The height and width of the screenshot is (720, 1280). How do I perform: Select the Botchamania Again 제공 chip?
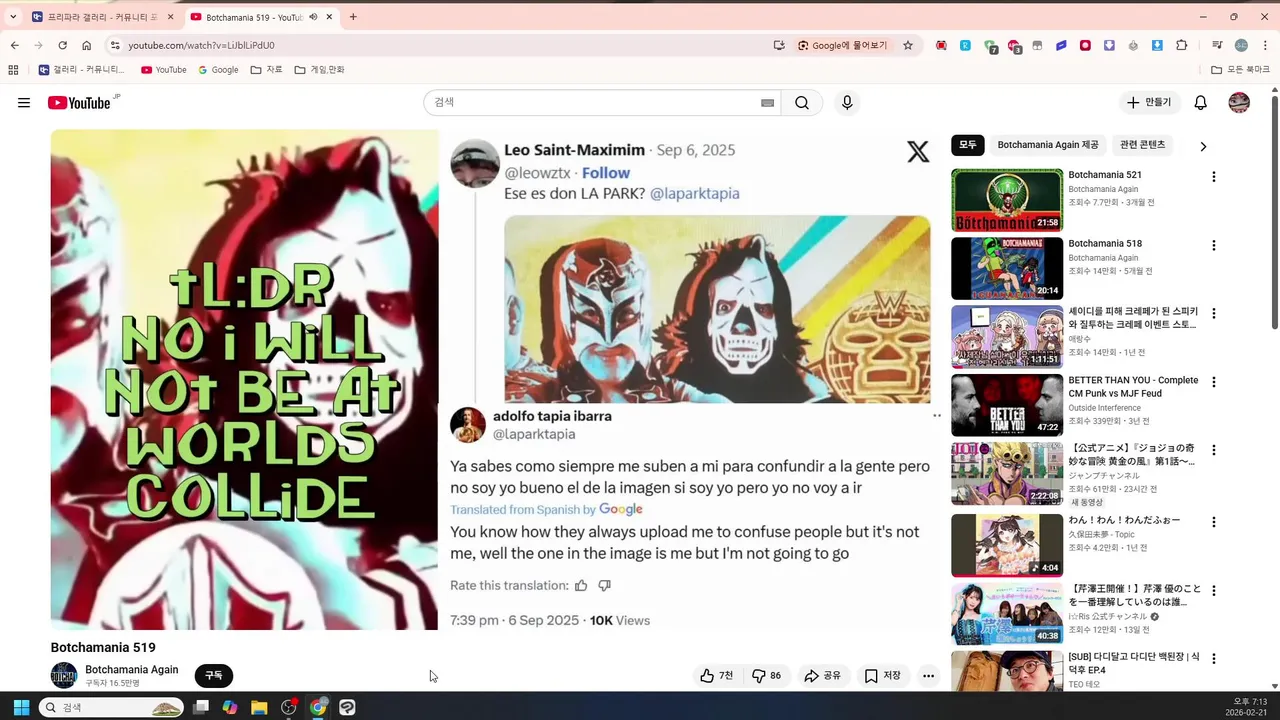(1048, 145)
